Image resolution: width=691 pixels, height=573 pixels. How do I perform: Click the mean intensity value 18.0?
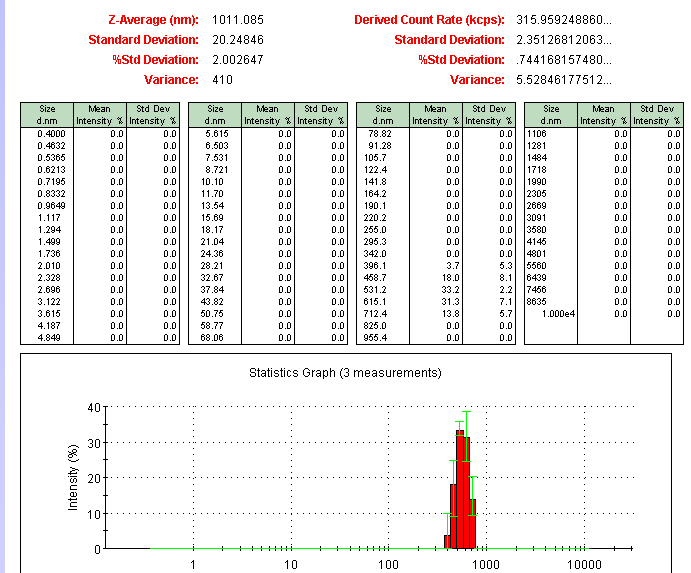(450, 278)
